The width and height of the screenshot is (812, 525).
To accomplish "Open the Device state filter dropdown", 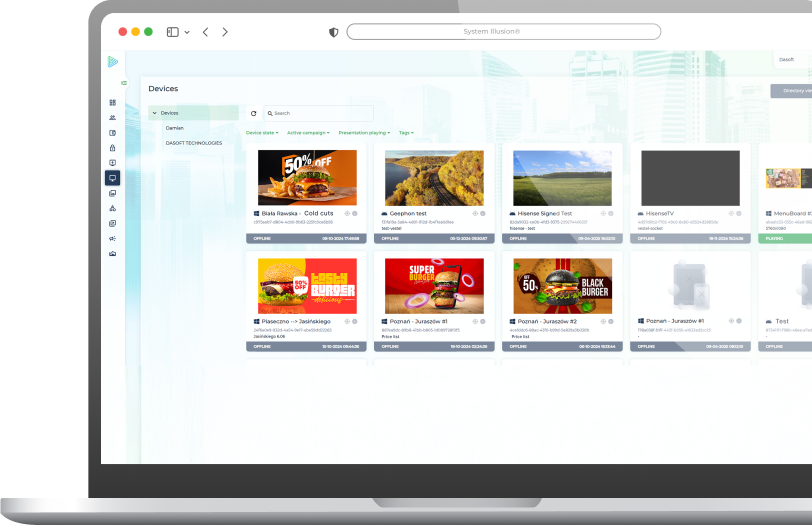I will tap(262, 133).
